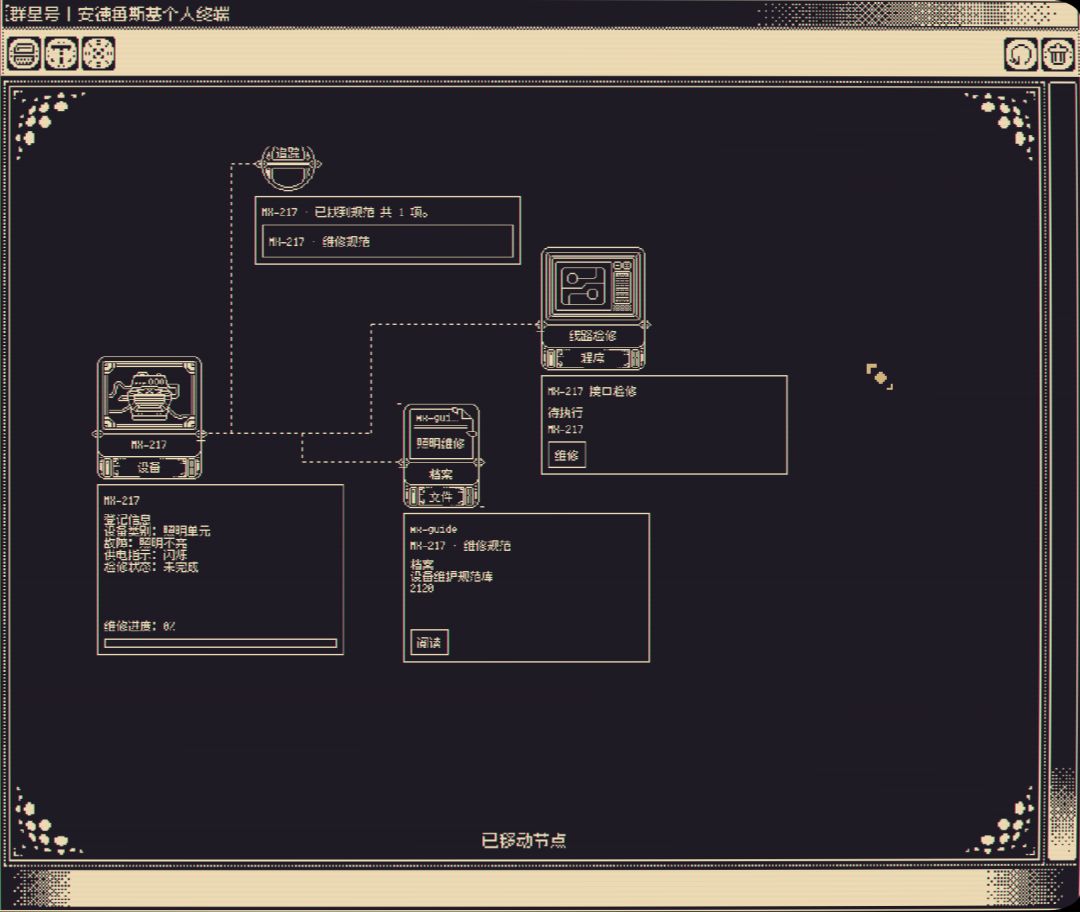Select the mx-gui 照明维修 file node

[441, 432]
